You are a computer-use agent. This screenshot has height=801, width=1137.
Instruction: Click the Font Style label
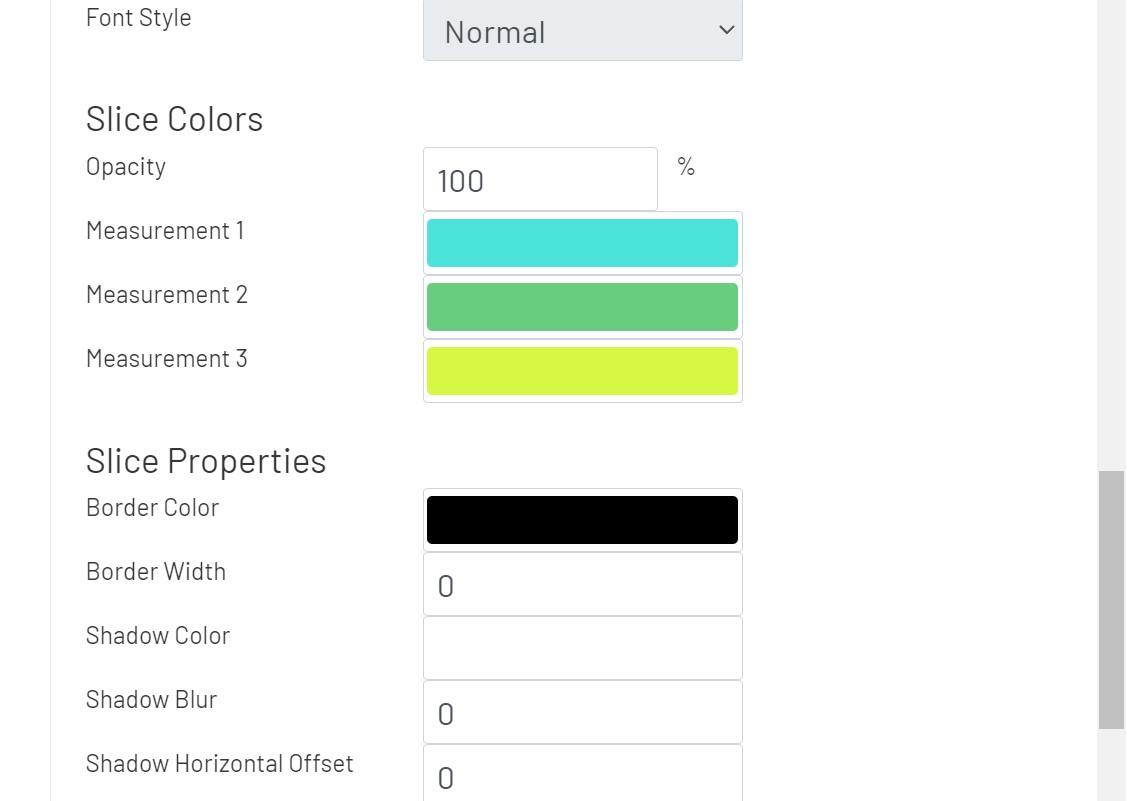point(138,17)
